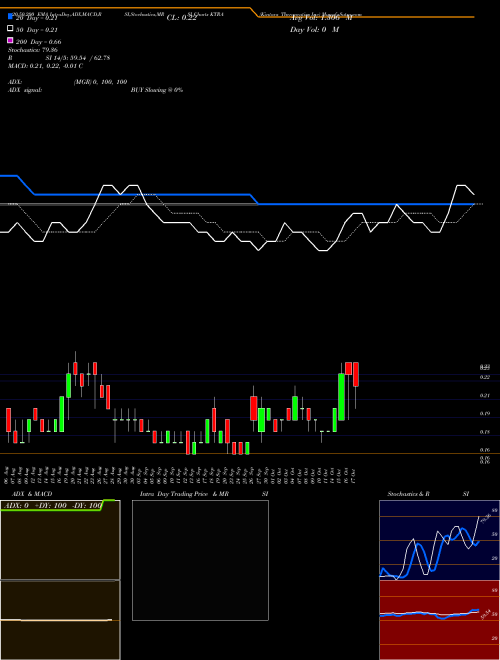500x660 pixels.
Task: Select the '200 Day - 0.66' legend label
Action: click(x=38, y=42)
